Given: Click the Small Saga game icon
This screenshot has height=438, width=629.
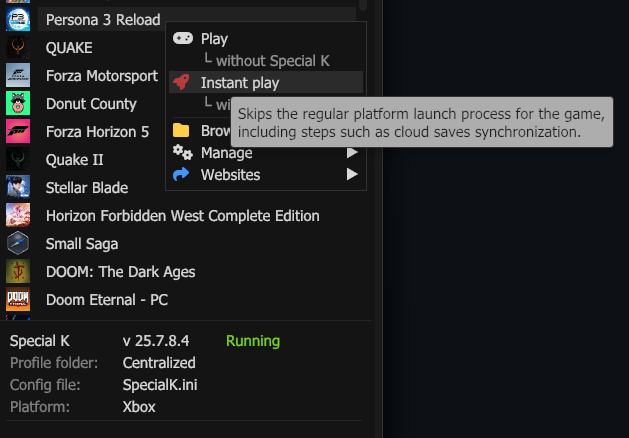Looking at the screenshot, I should (x=18, y=243).
